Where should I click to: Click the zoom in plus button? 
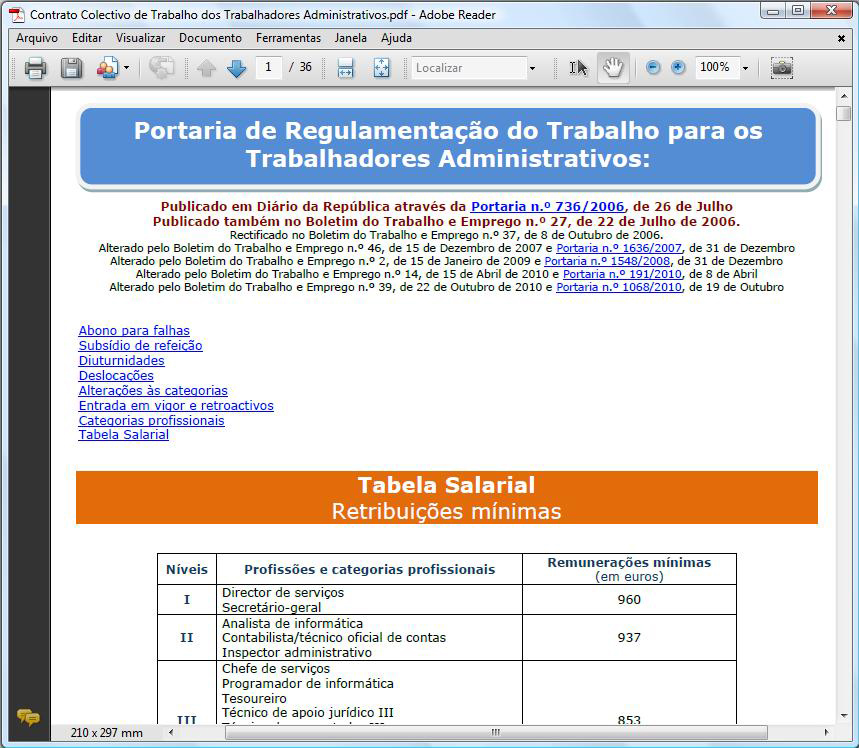pos(678,68)
